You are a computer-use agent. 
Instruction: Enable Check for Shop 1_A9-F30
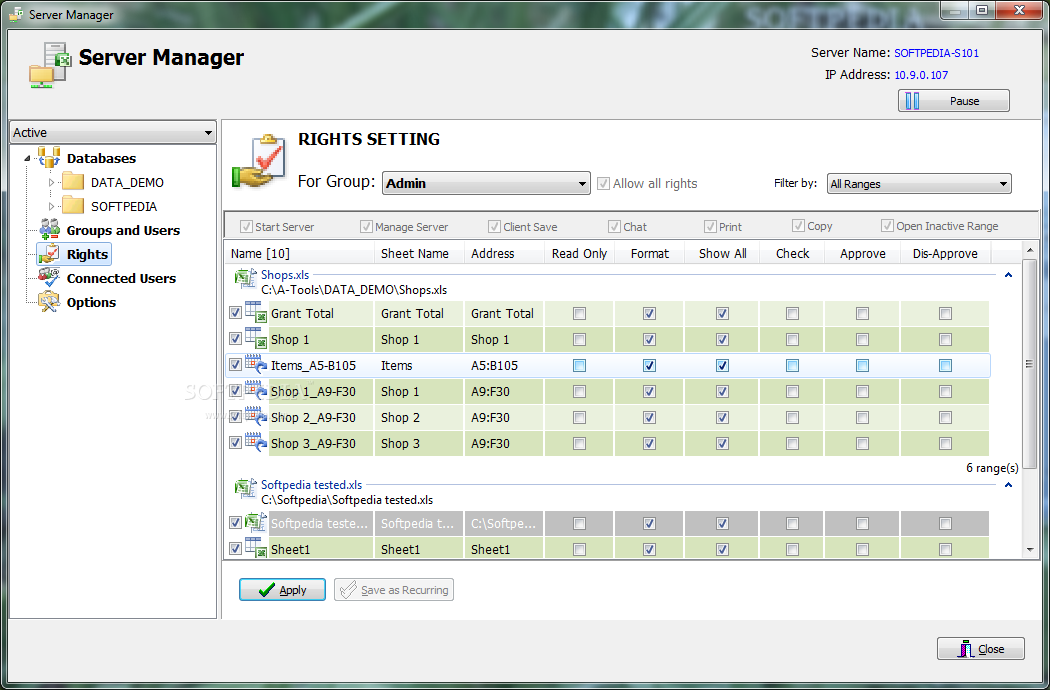pyautogui.click(x=792, y=392)
